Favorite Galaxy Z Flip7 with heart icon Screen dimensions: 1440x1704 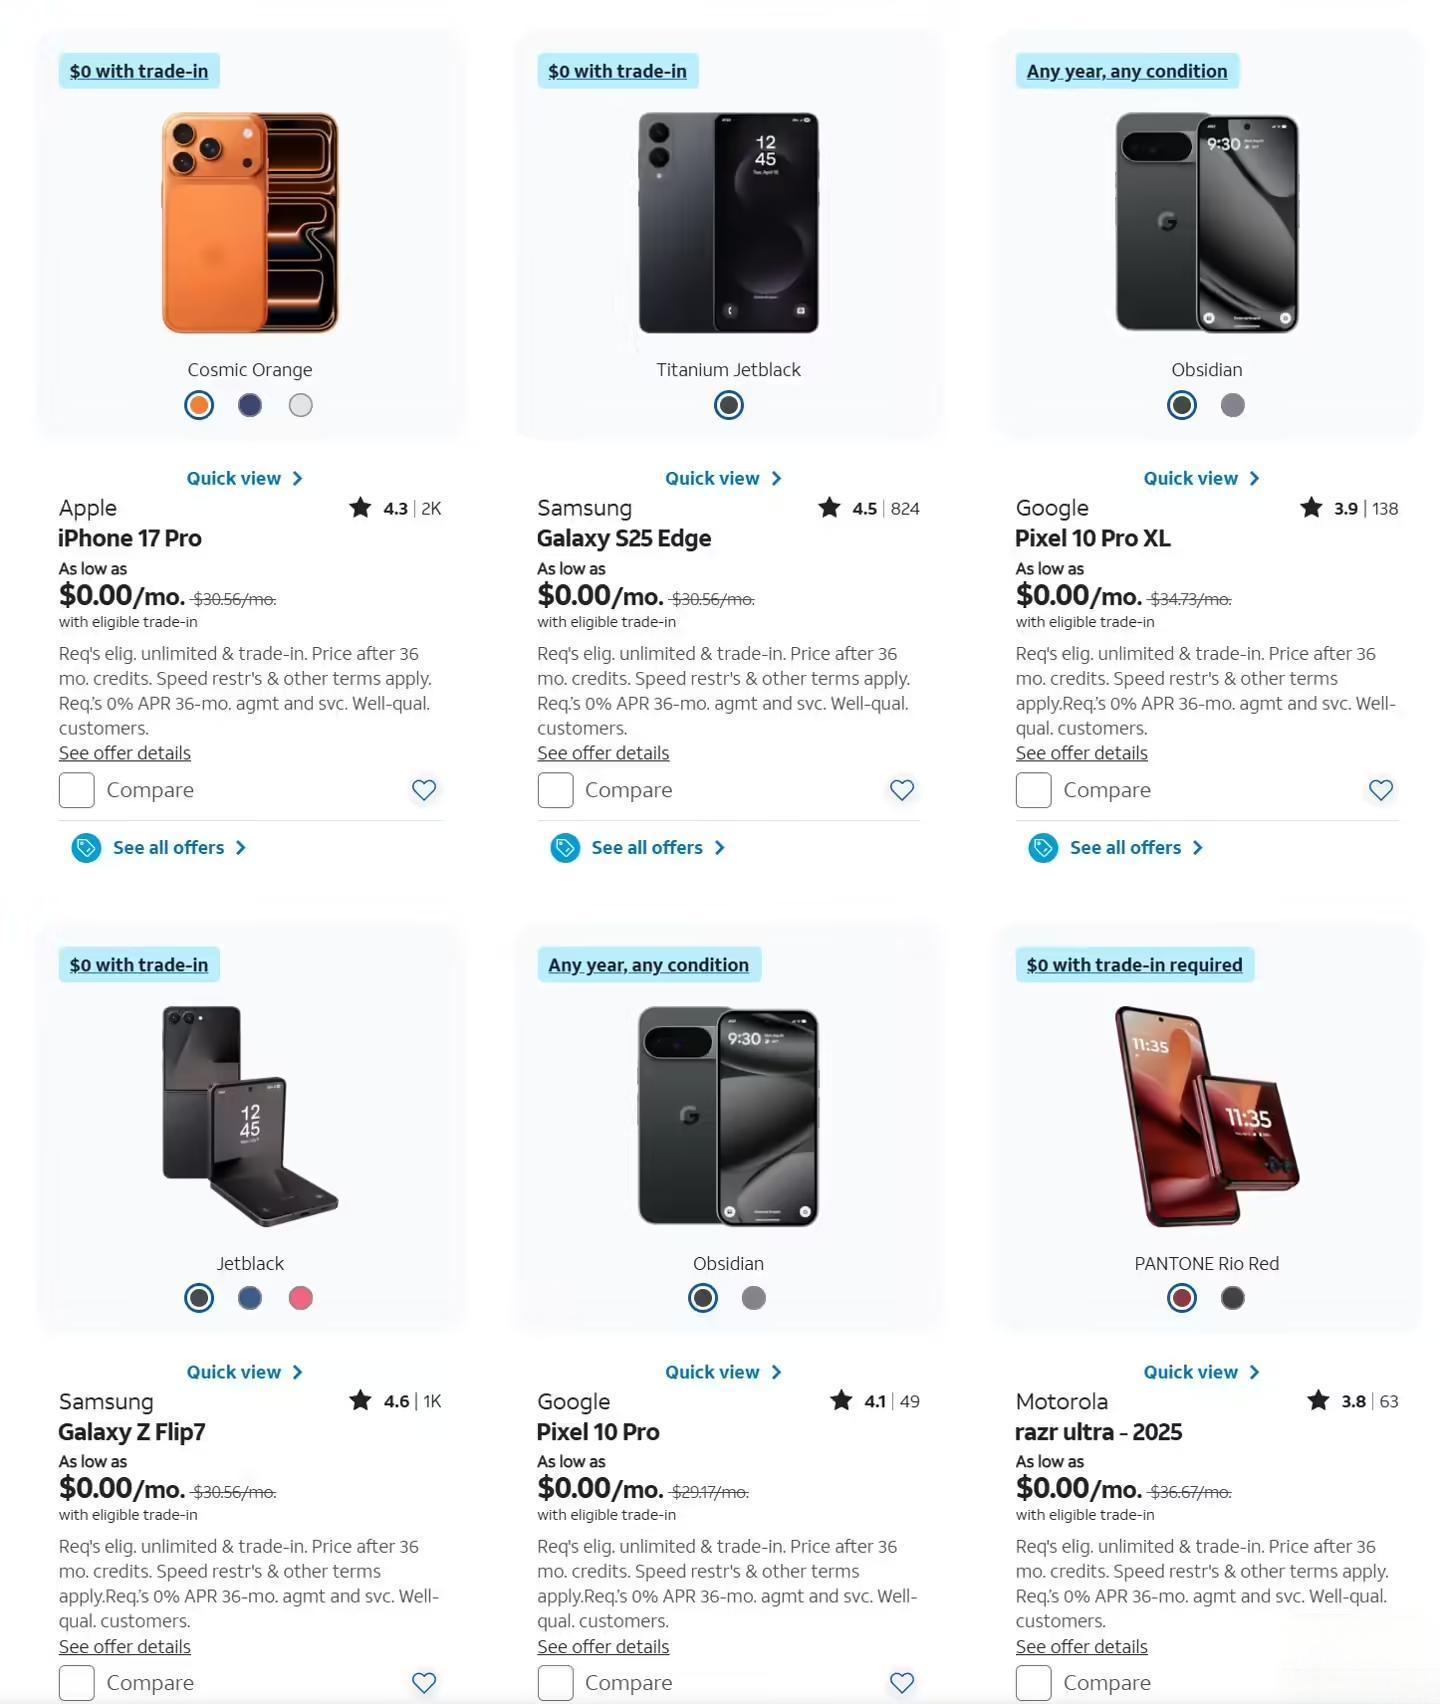[x=424, y=1683]
